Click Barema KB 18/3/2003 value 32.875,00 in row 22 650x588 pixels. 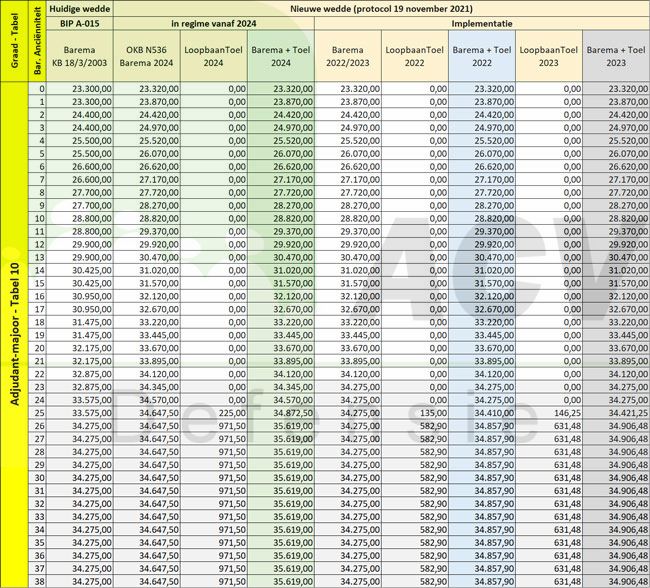click(x=80, y=374)
